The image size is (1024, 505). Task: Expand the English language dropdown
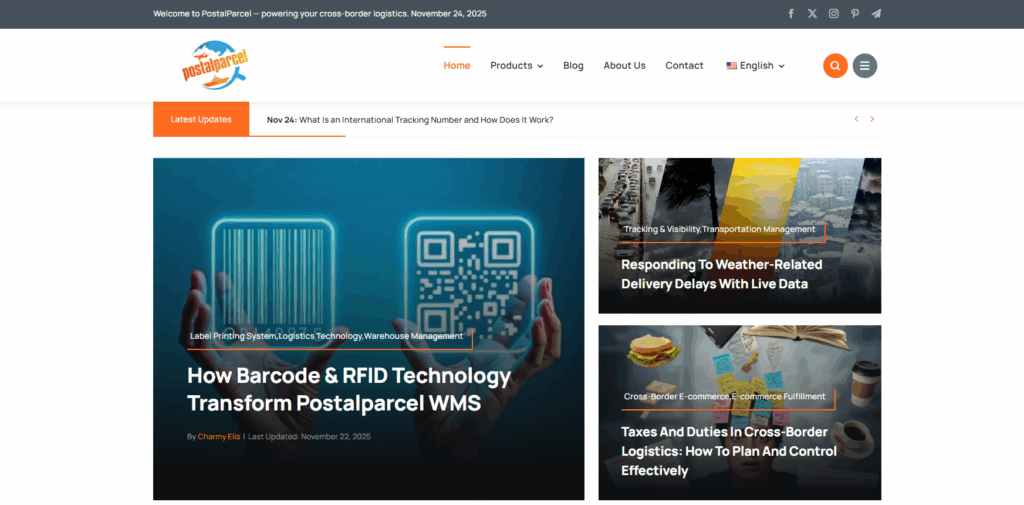(x=756, y=65)
